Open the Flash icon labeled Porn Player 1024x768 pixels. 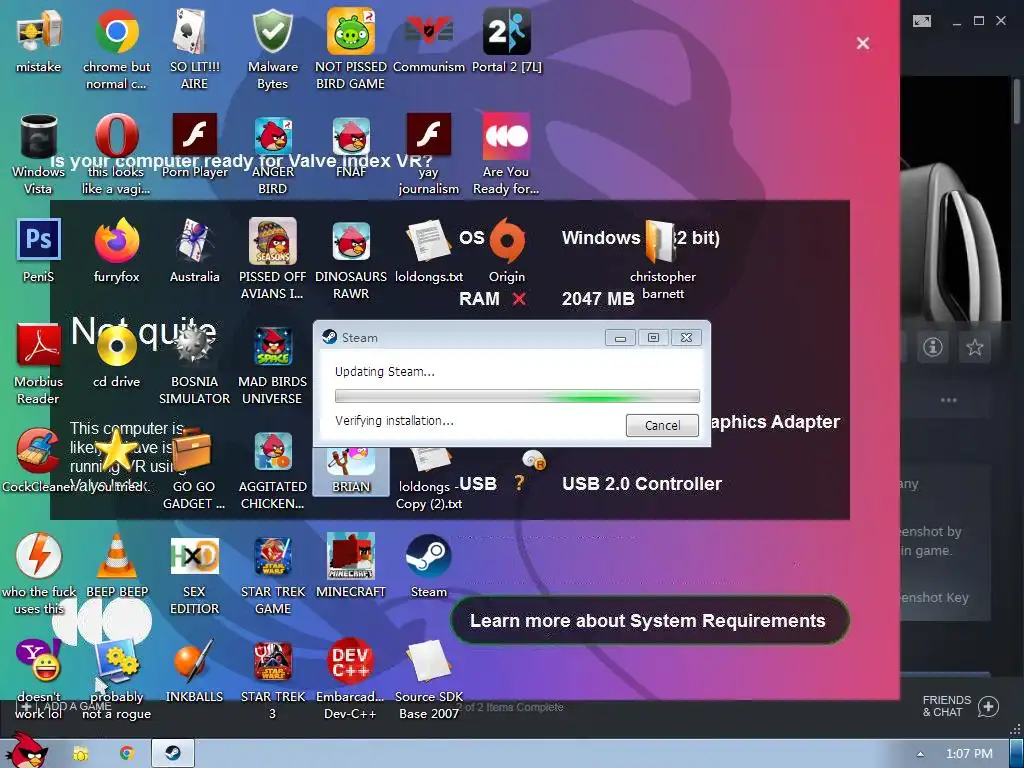click(194, 134)
